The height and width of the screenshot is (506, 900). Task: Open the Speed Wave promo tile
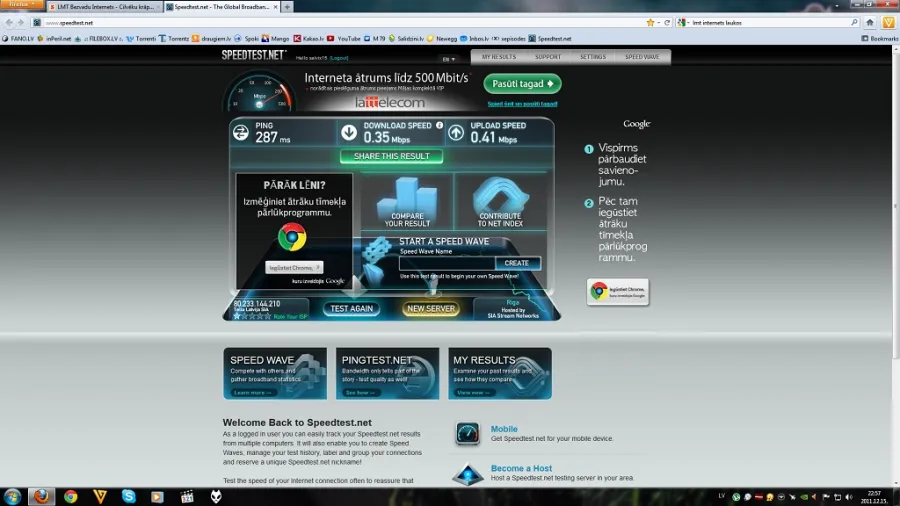(275, 373)
